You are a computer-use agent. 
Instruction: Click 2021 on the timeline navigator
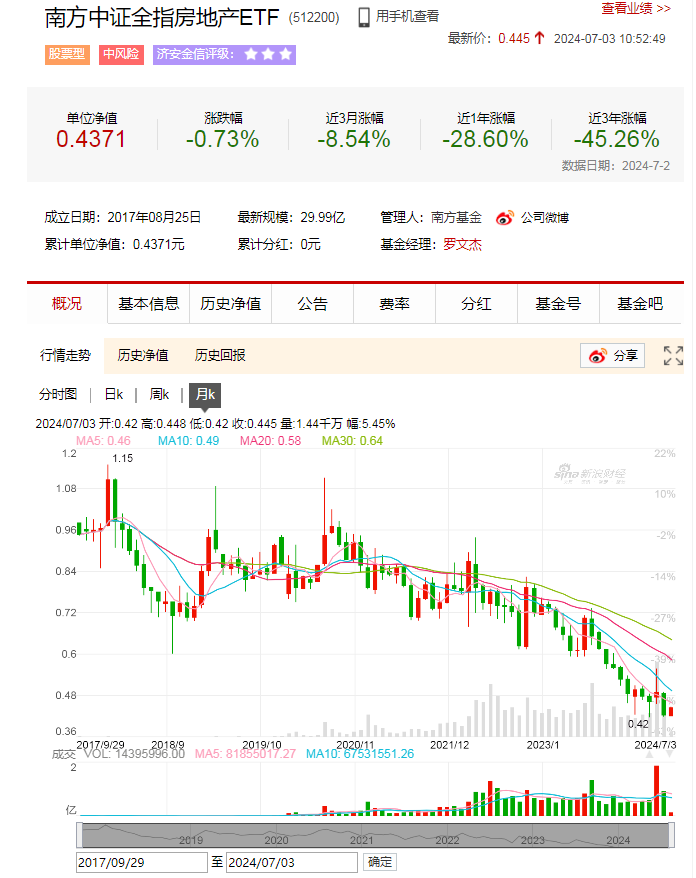pyautogui.click(x=362, y=840)
